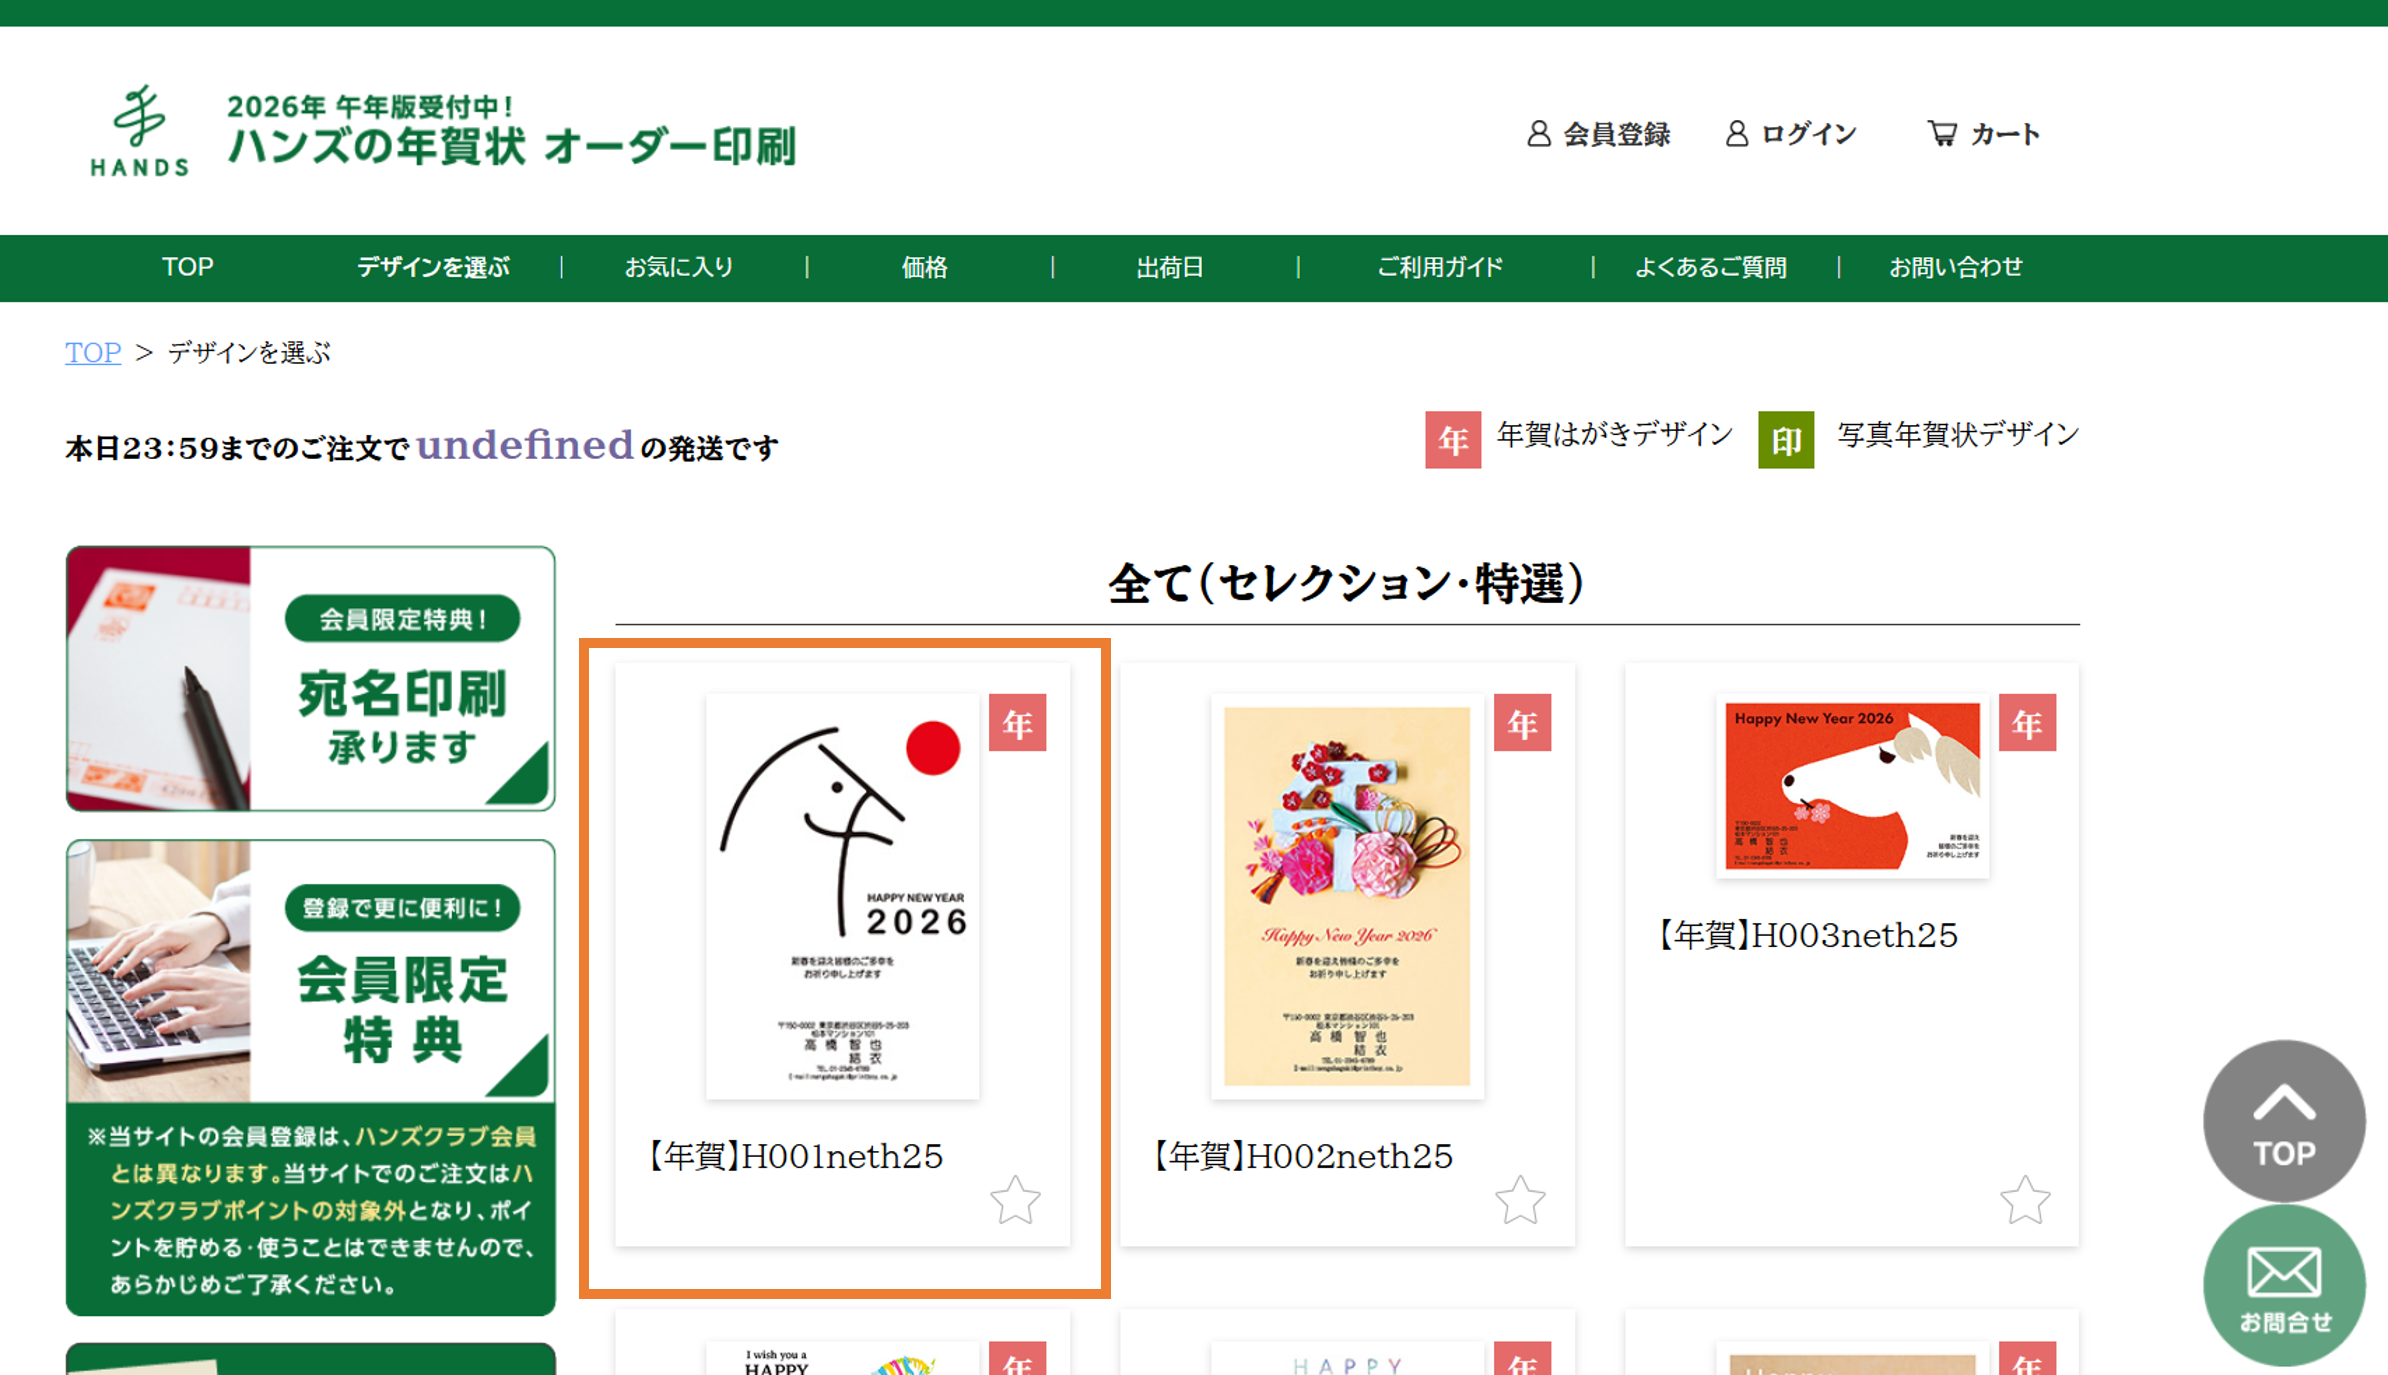This screenshot has width=2388, height=1375.
Task: Click the TOP breadcrumb link
Action: (93, 352)
